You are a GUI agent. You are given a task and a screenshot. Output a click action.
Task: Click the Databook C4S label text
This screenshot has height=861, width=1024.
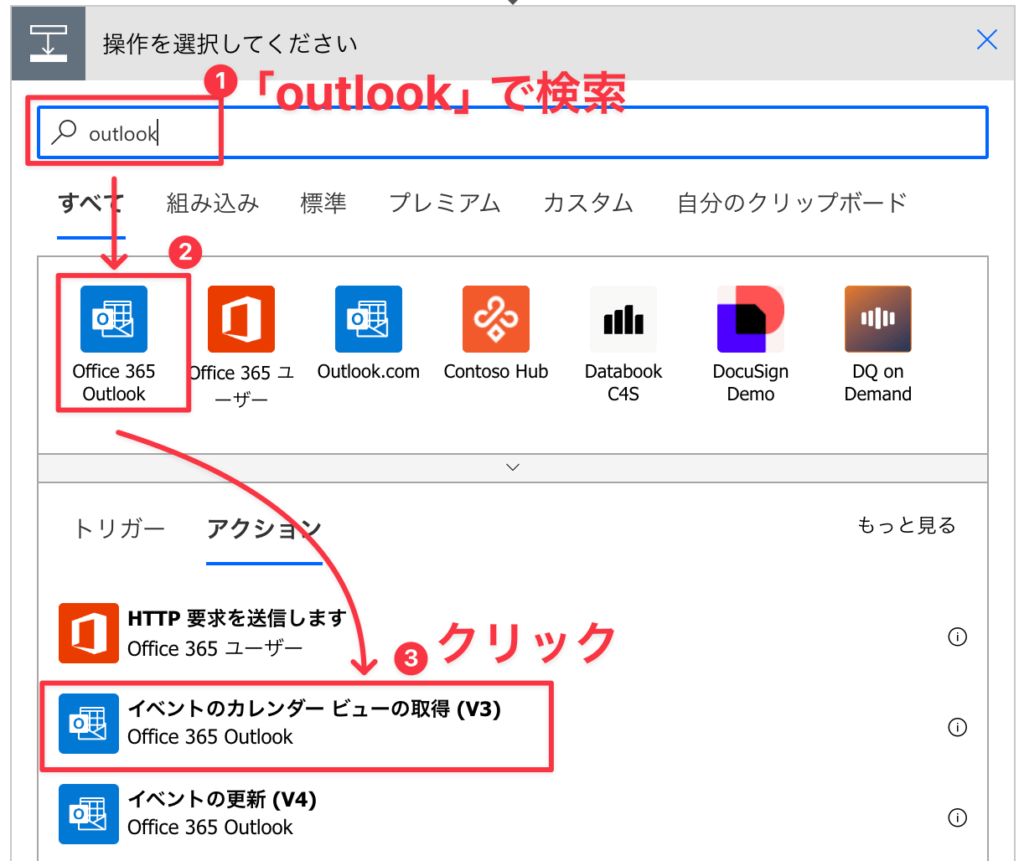coord(623,383)
